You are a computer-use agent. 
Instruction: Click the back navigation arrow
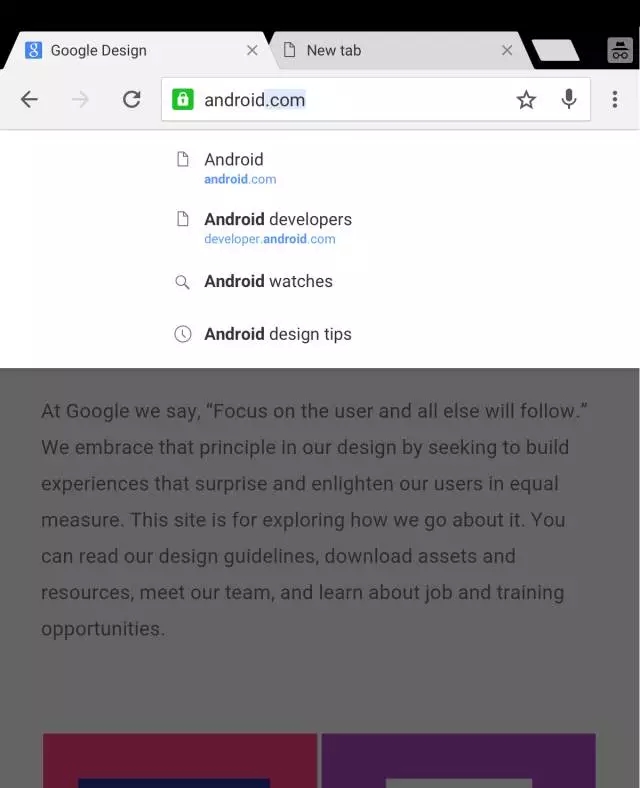[x=29, y=99]
